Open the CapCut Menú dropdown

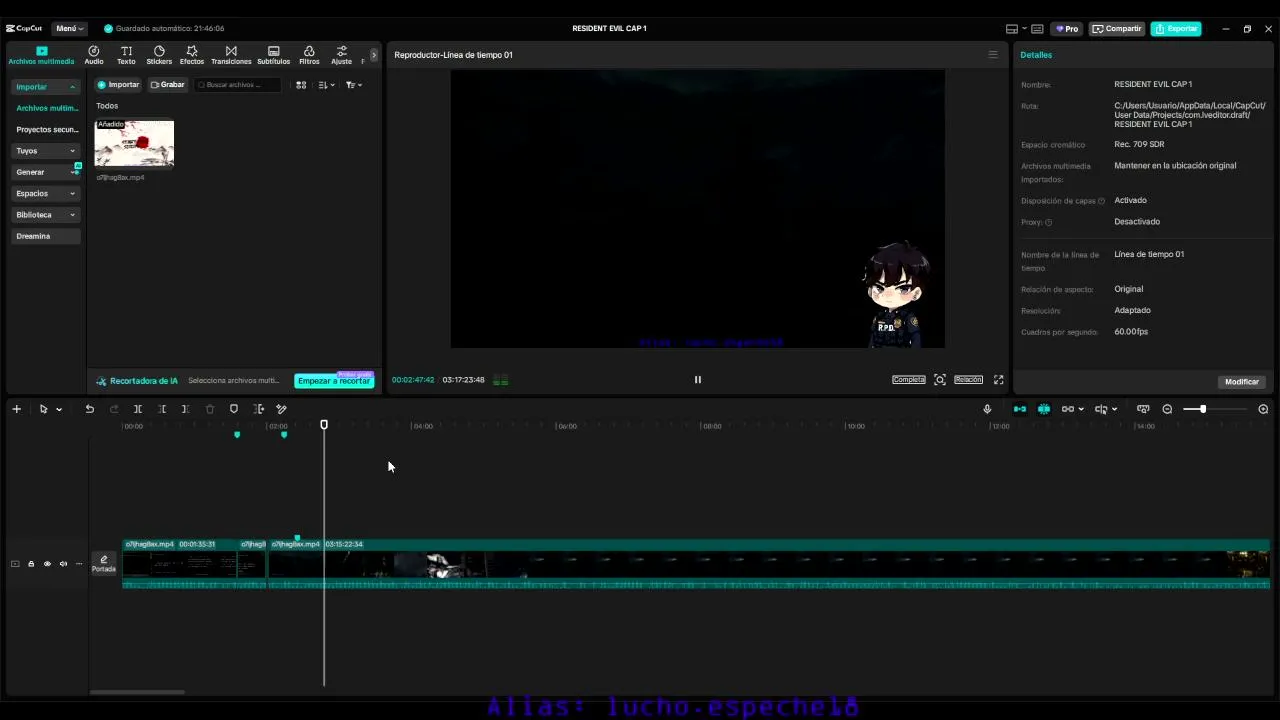(69, 29)
